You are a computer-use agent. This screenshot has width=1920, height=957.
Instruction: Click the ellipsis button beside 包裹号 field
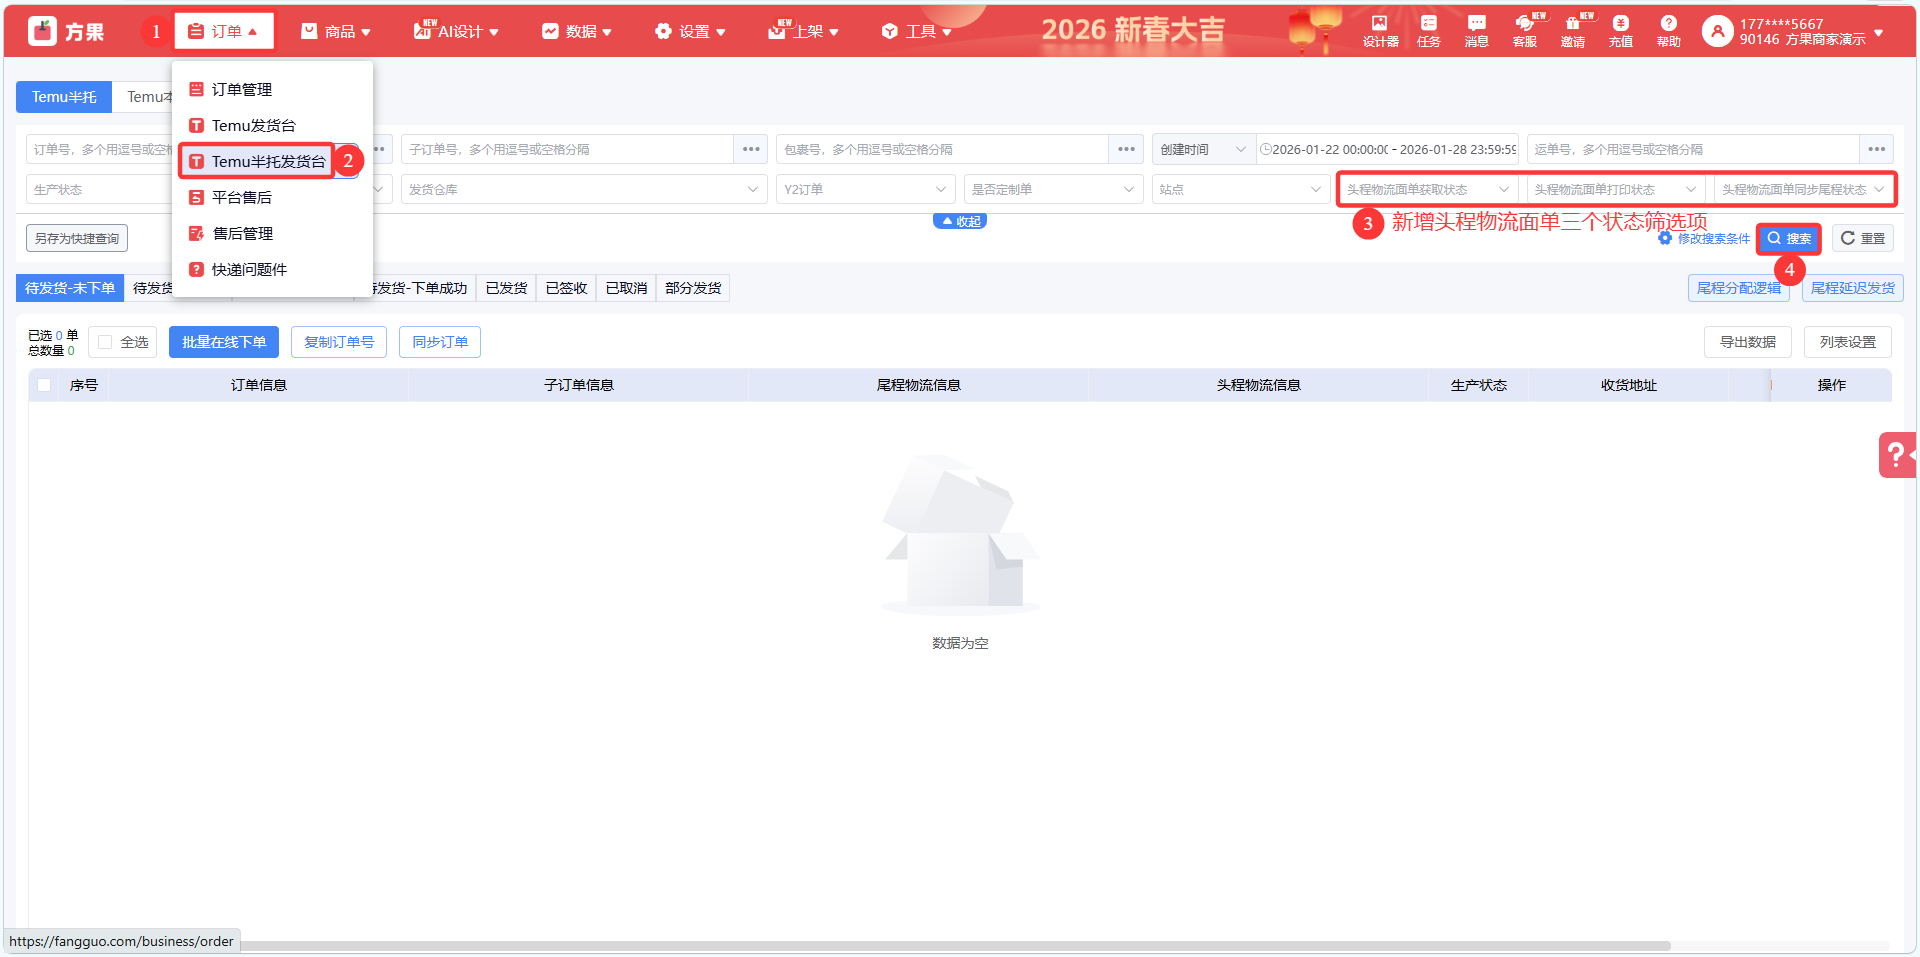[x=1126, y=149]
